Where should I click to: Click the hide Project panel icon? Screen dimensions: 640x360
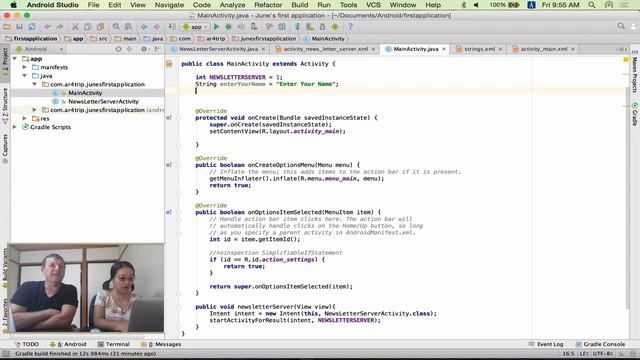tap(157, 49)
